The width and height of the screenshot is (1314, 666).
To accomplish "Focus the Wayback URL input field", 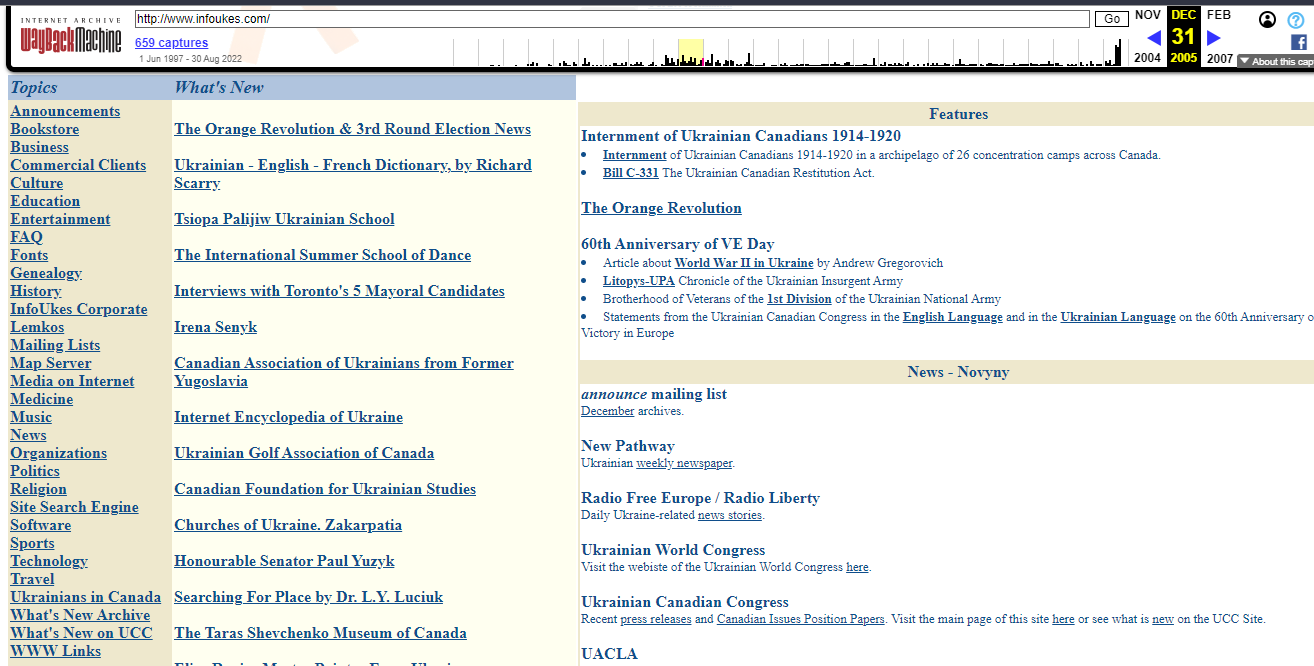I will (612, 19).
